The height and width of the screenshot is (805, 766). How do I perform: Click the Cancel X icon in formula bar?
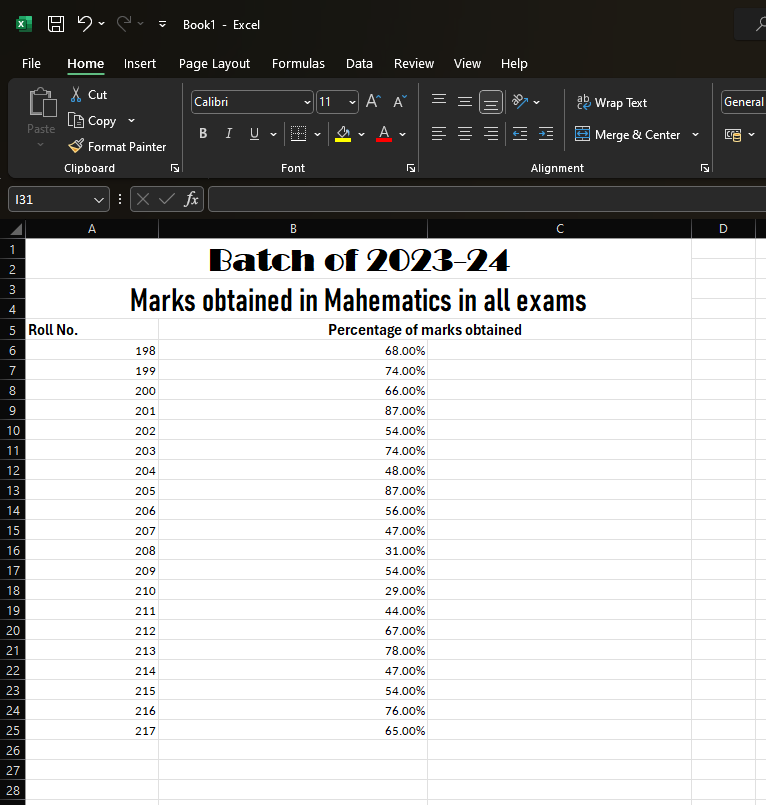pyautogui.click(x=143, y=199)
